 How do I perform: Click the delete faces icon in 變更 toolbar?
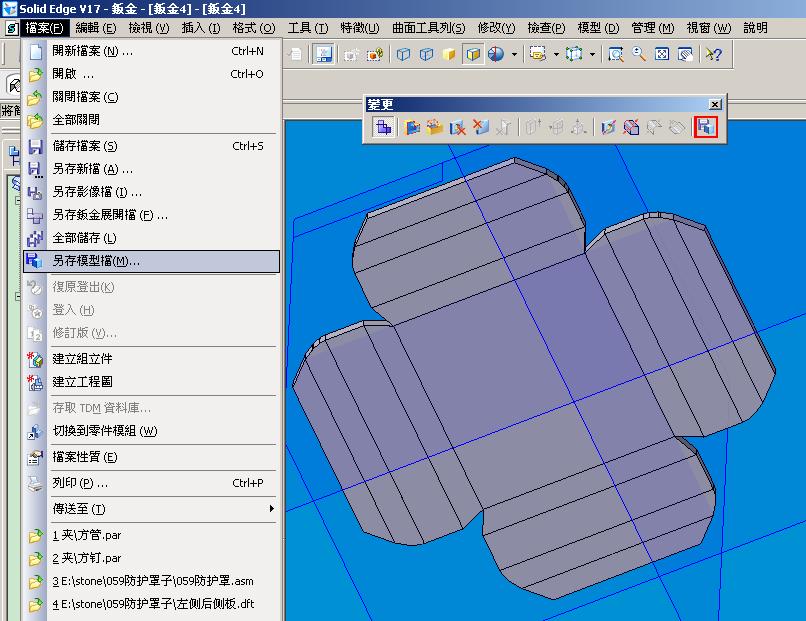(457, 127)
